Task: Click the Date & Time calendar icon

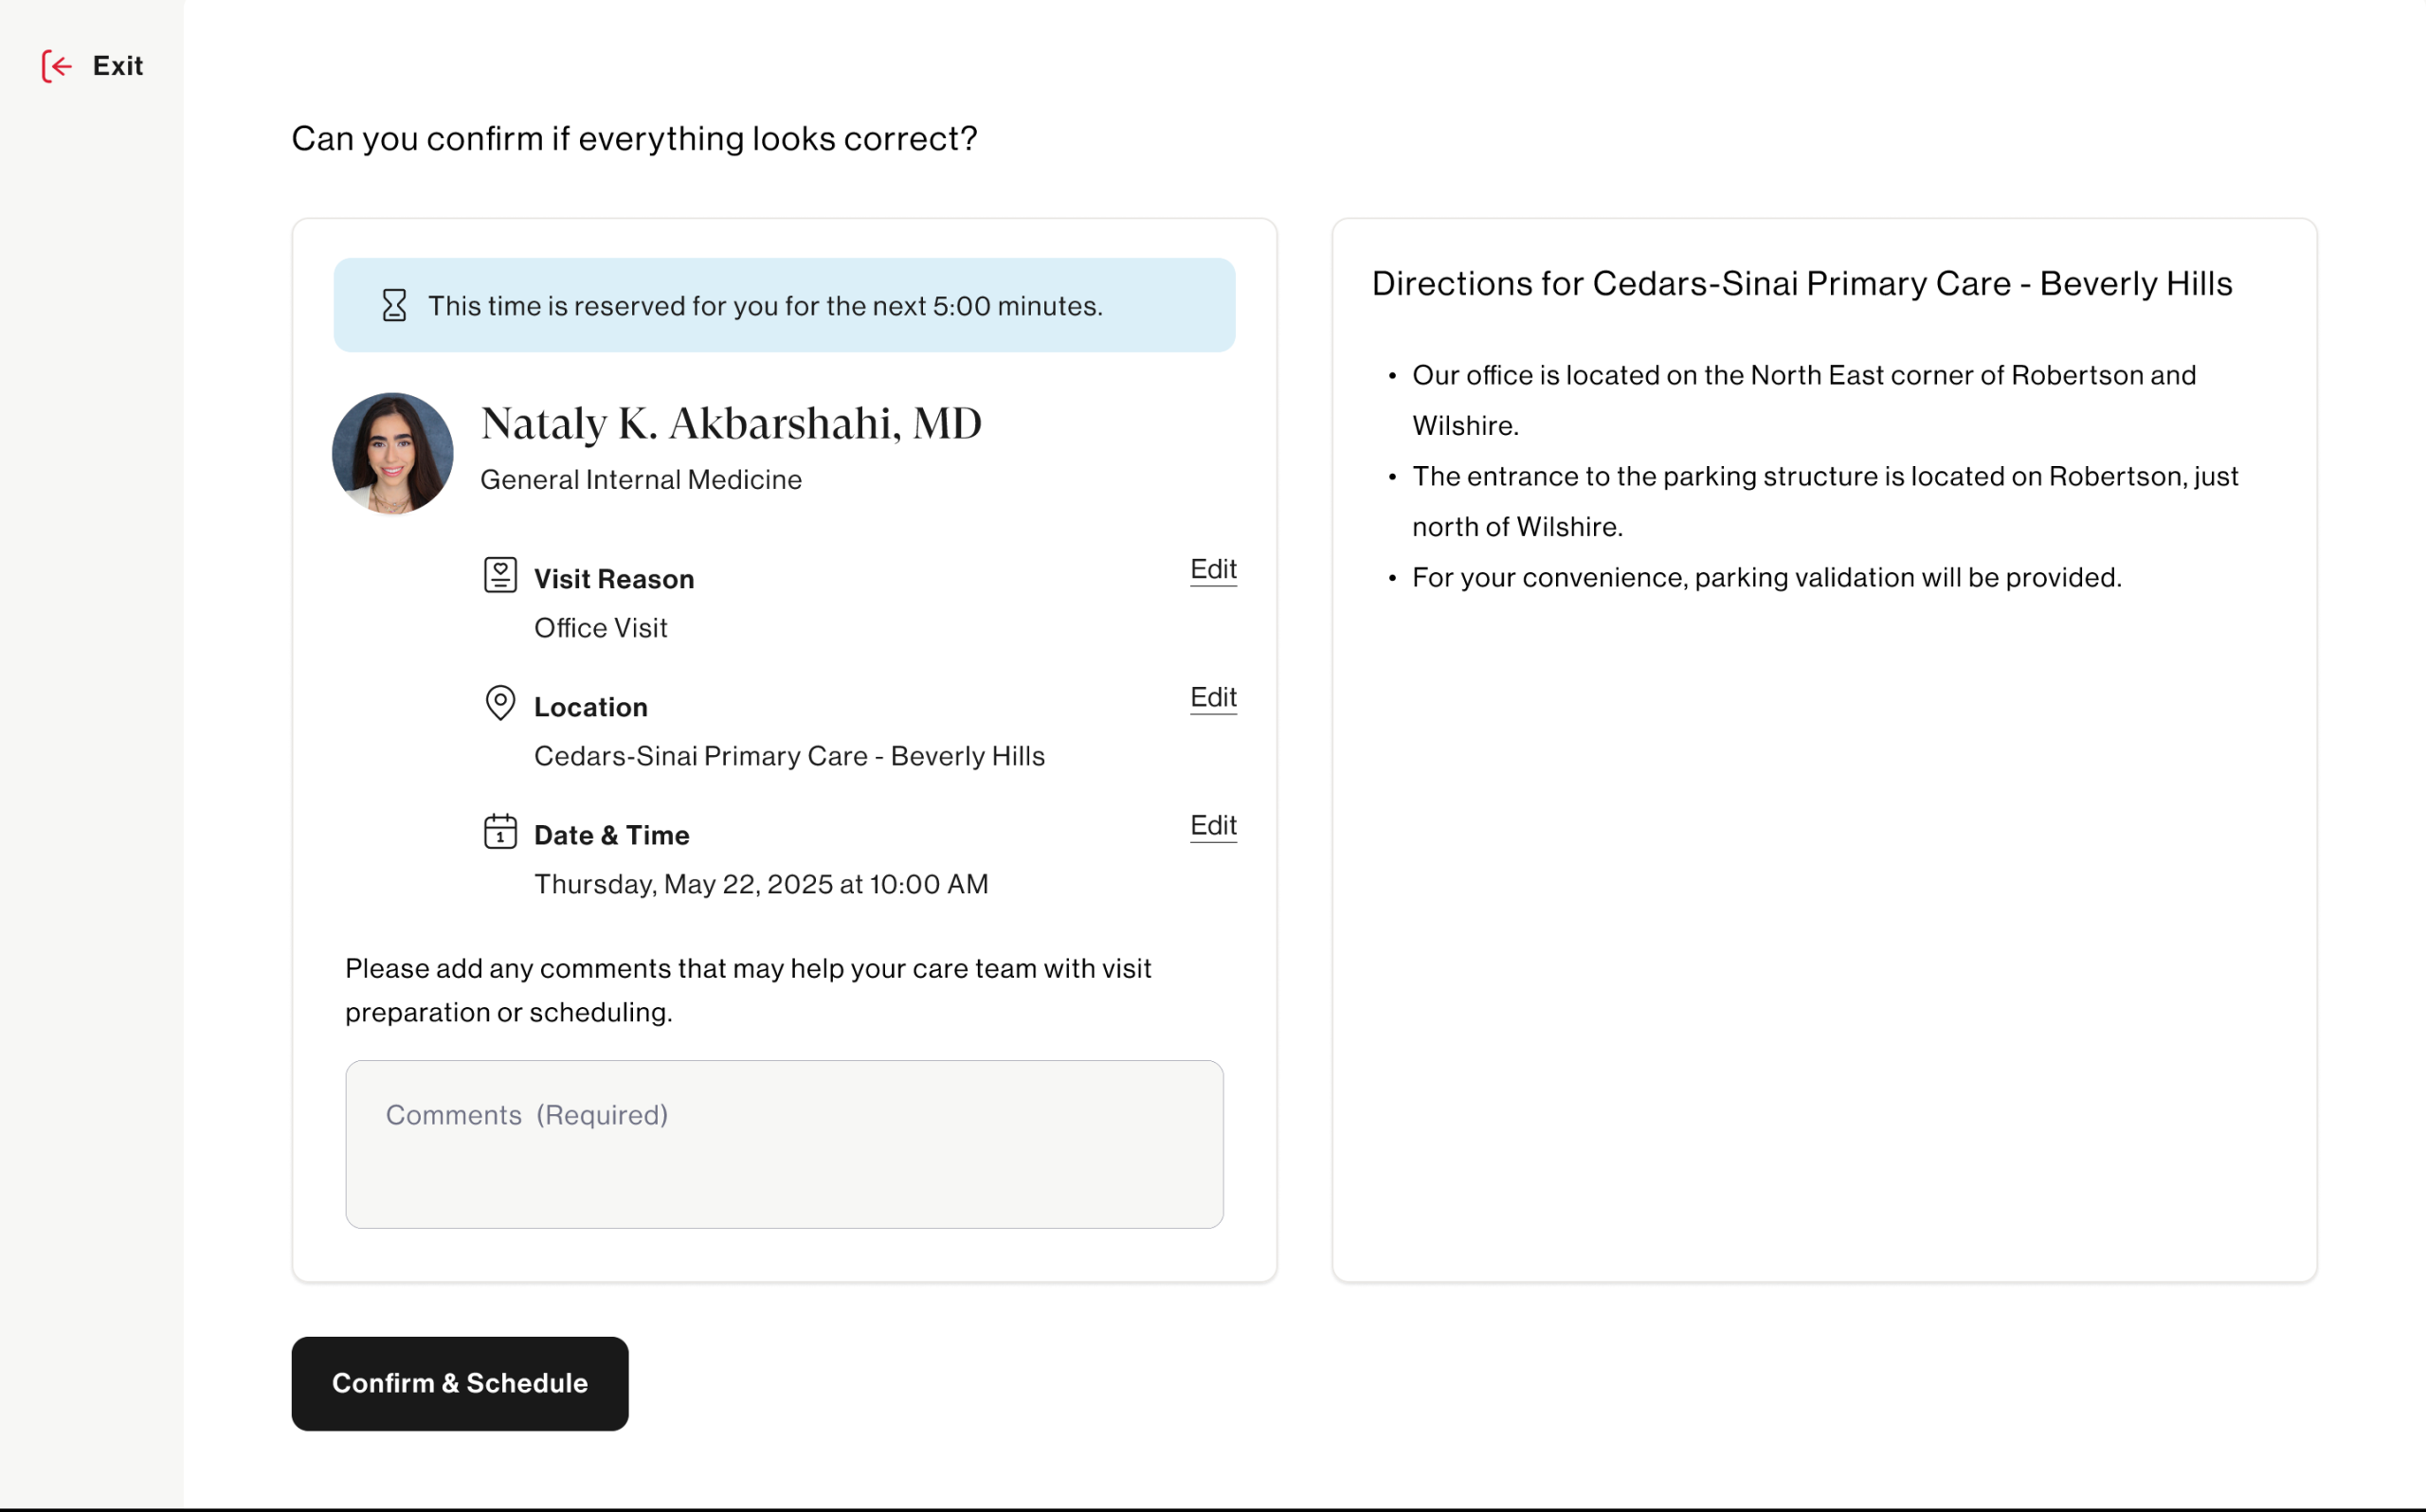Action: coord(500,831)
